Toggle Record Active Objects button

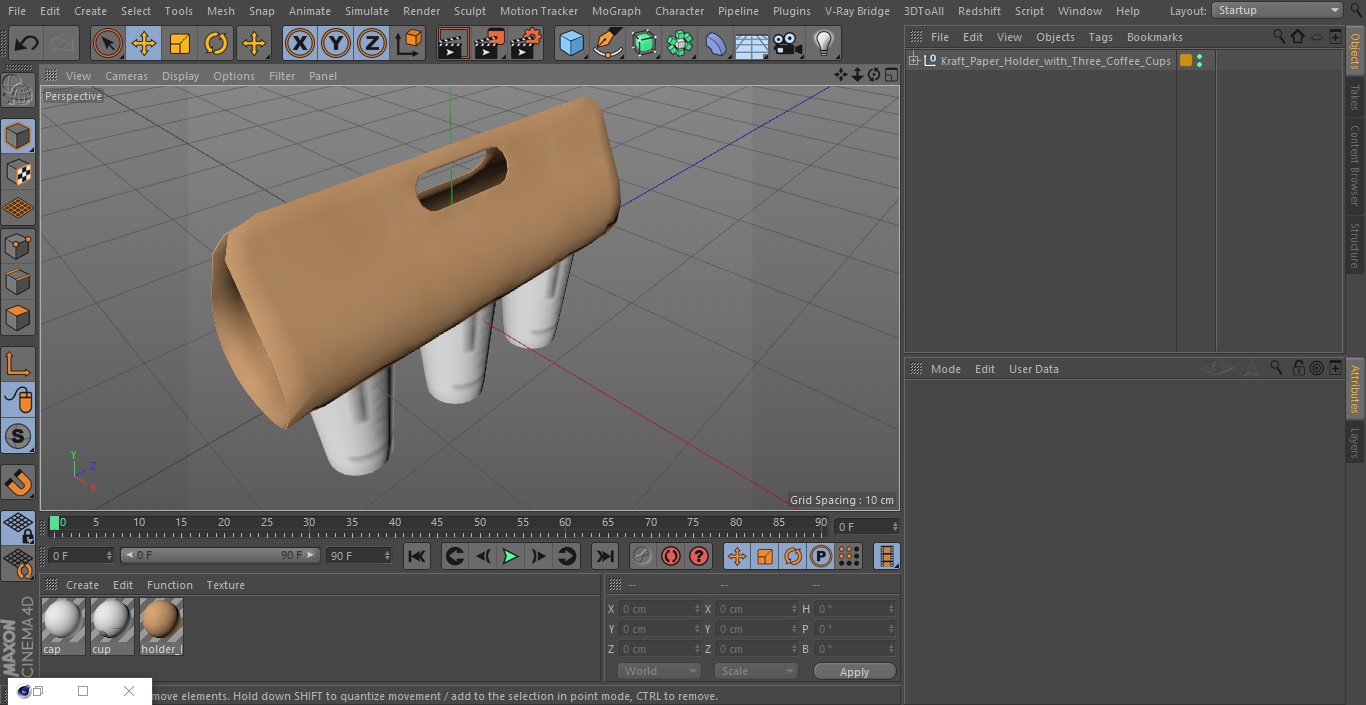pos(642,556)
